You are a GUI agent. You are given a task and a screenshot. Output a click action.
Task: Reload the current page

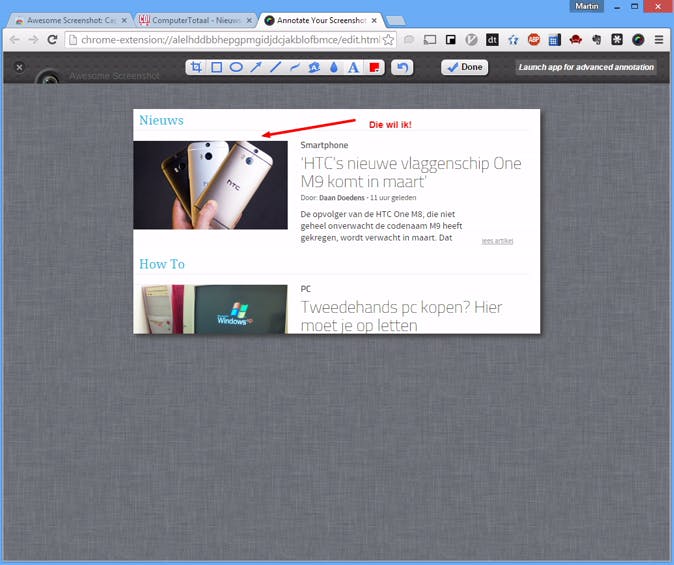[52, 40]
